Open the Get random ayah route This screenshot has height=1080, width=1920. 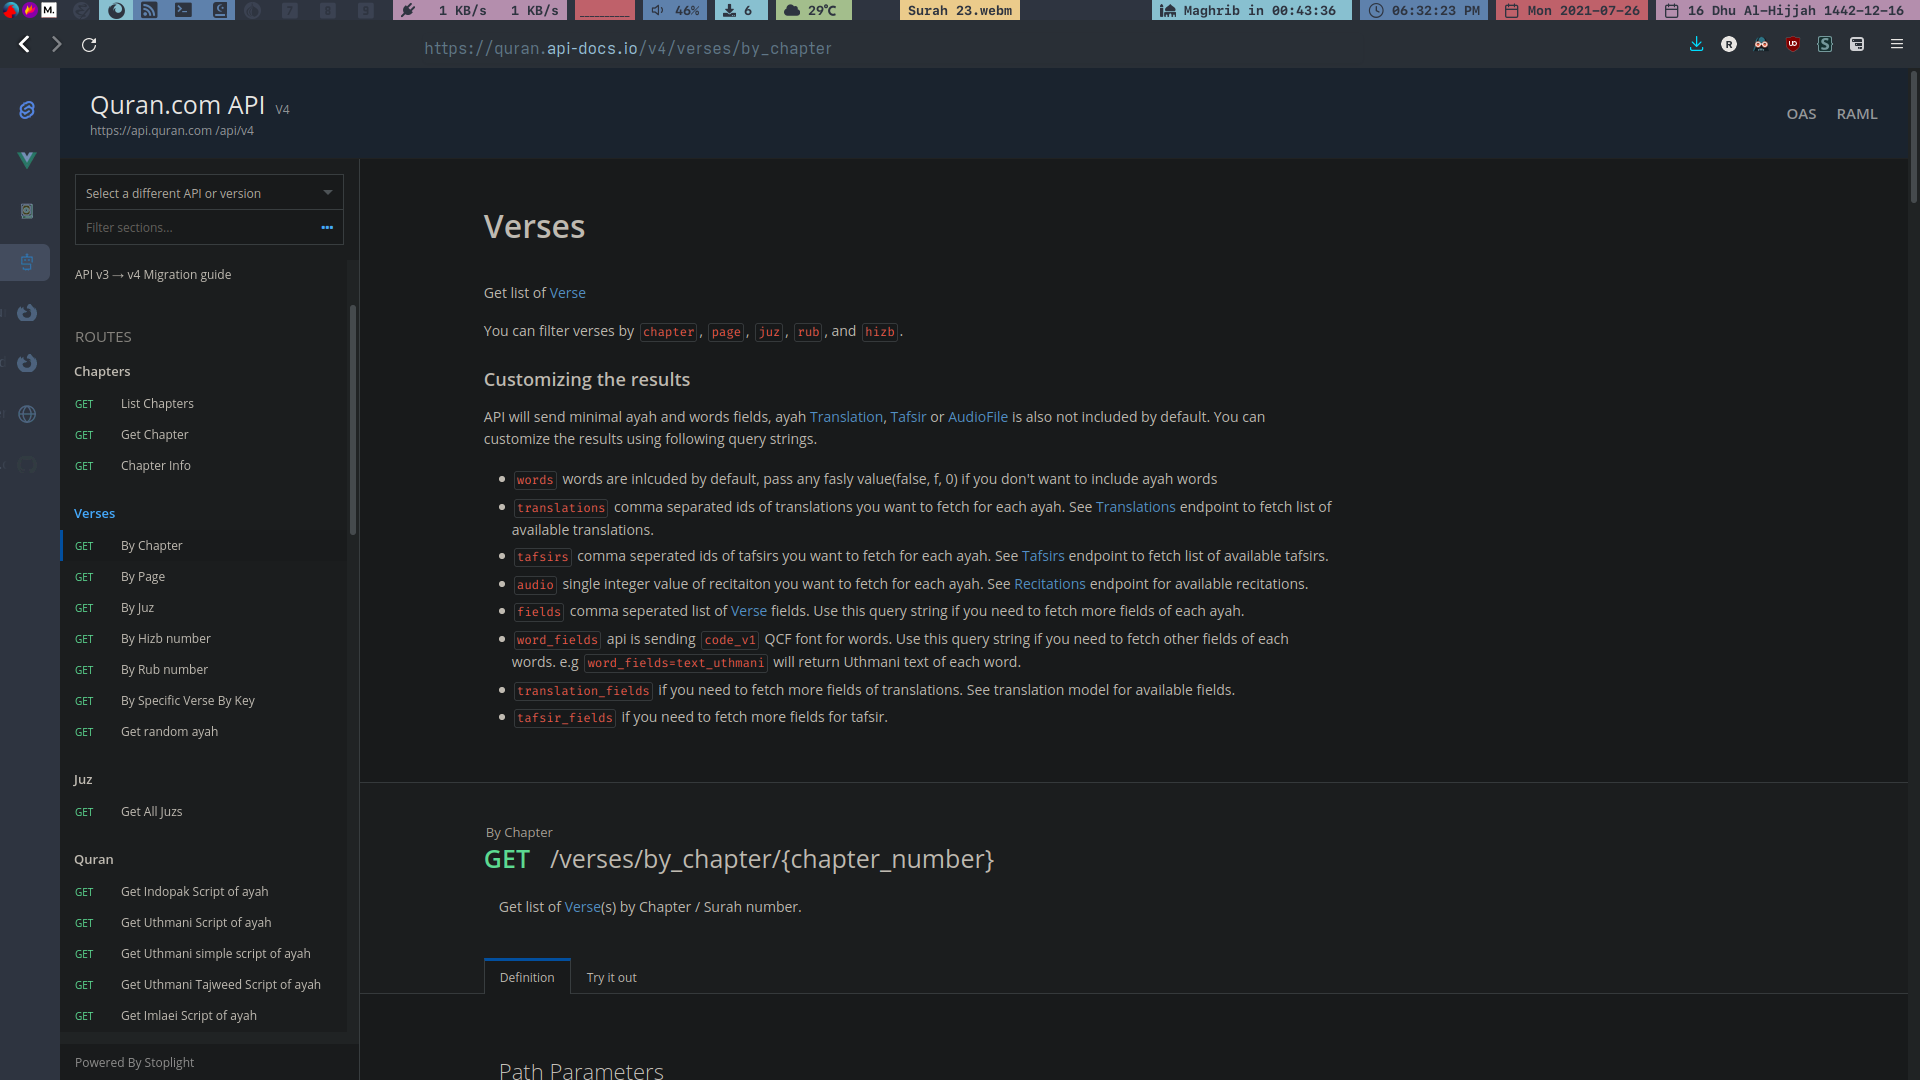[x=169, y=732]
